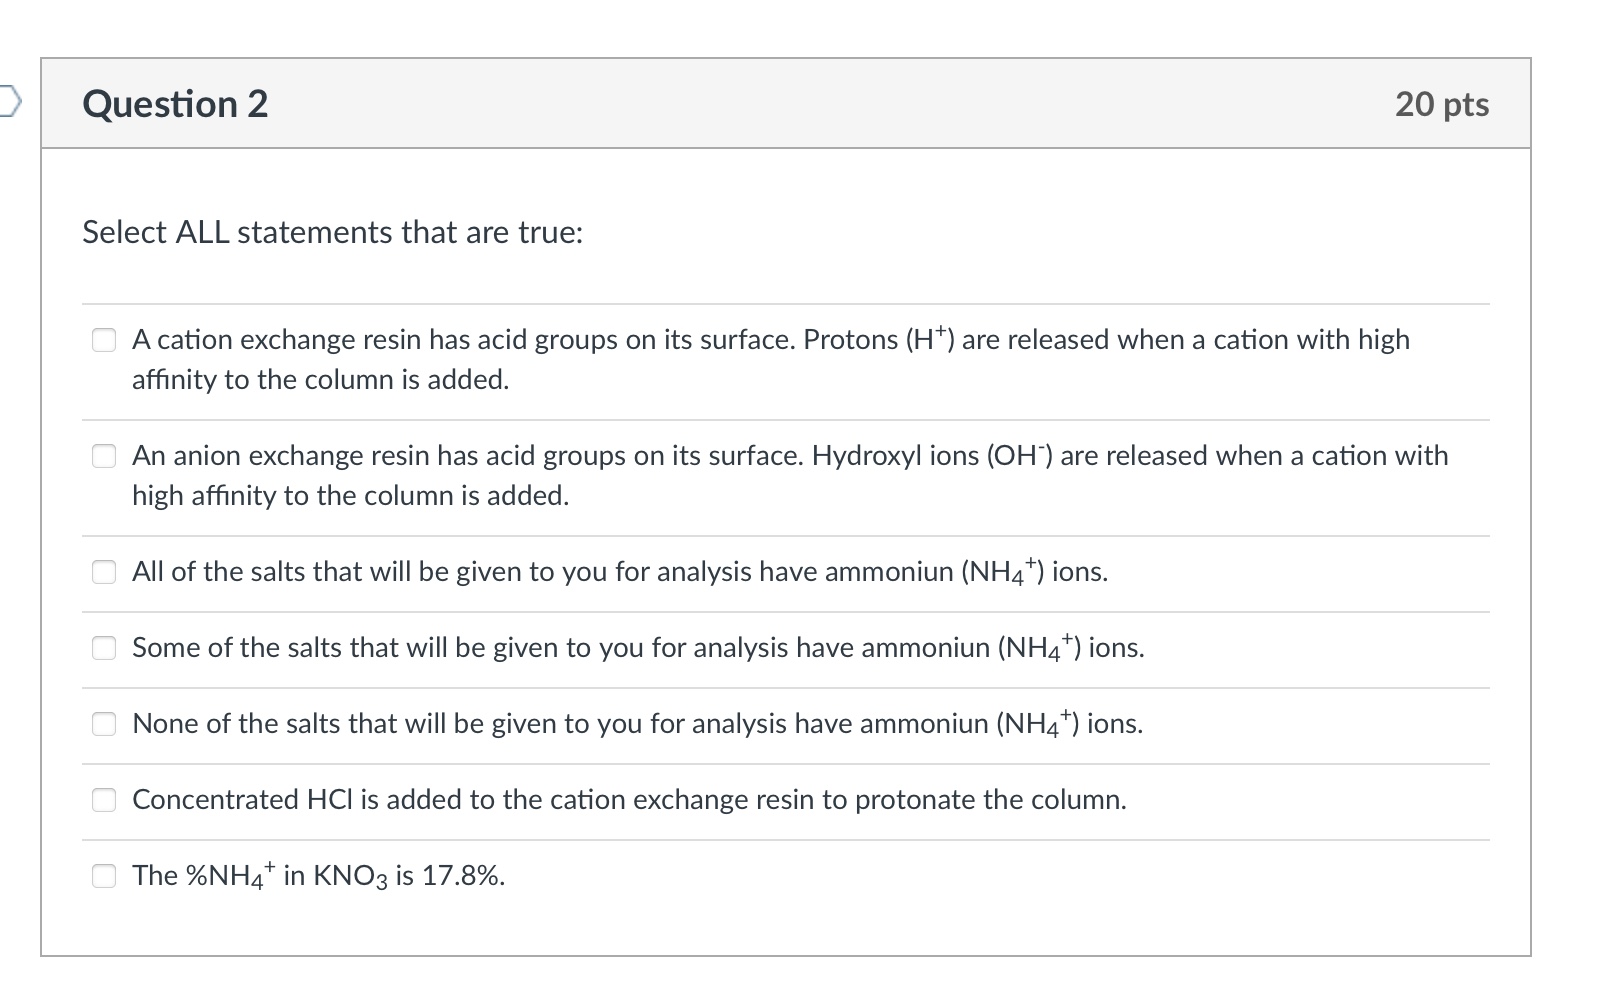
Task: Check the cation exchange resin acid groups statement
Action: [104, 340]
